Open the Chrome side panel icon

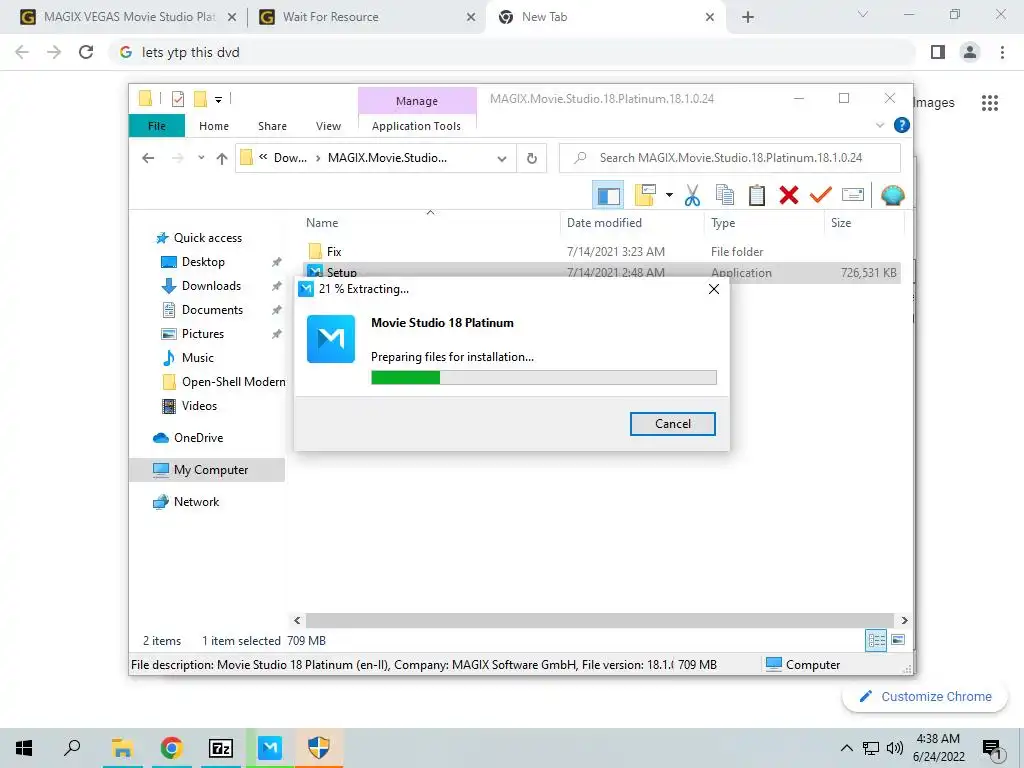(938, 52)
